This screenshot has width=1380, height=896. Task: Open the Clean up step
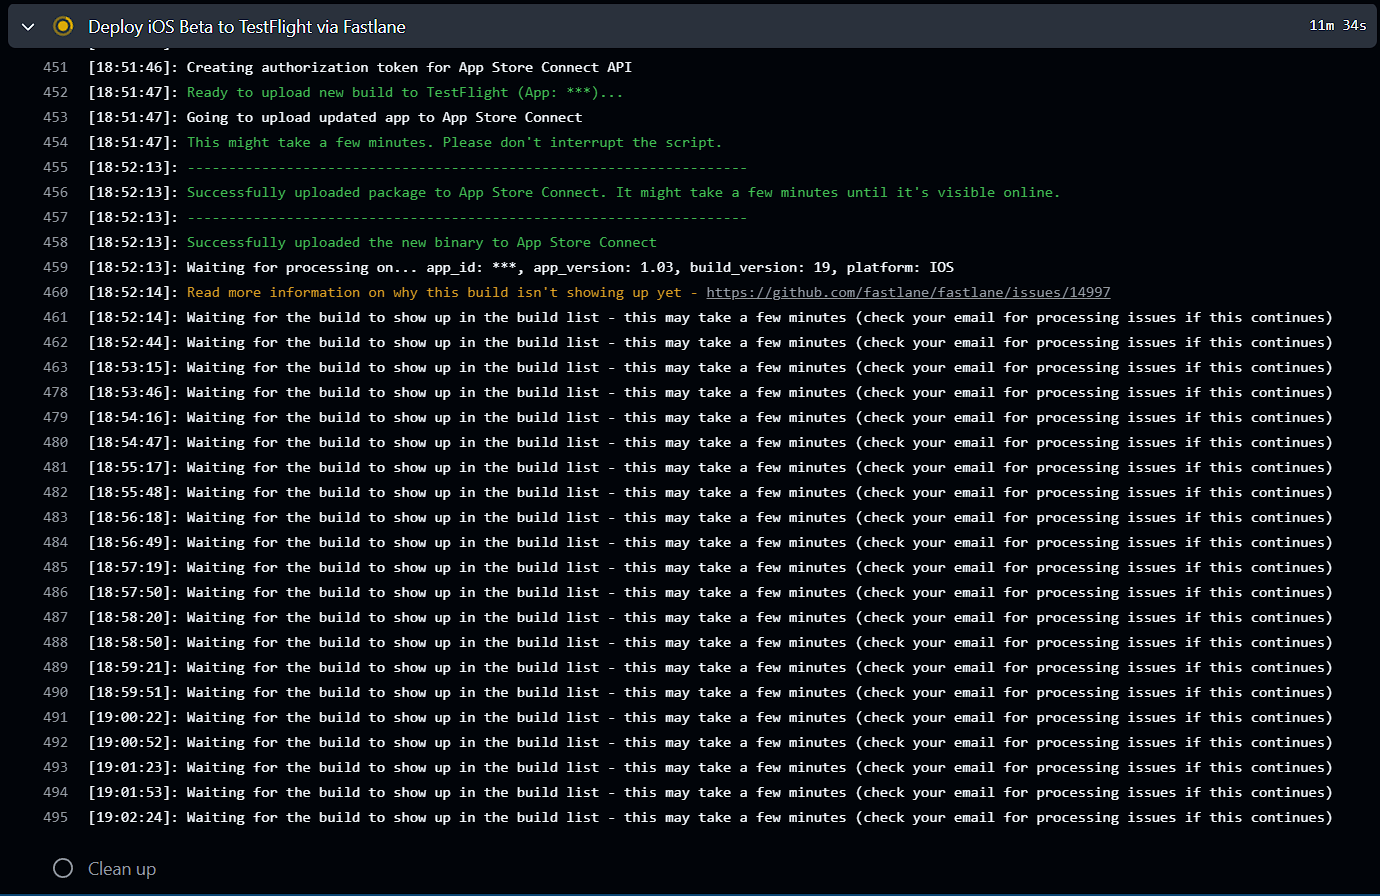[122, 869]
